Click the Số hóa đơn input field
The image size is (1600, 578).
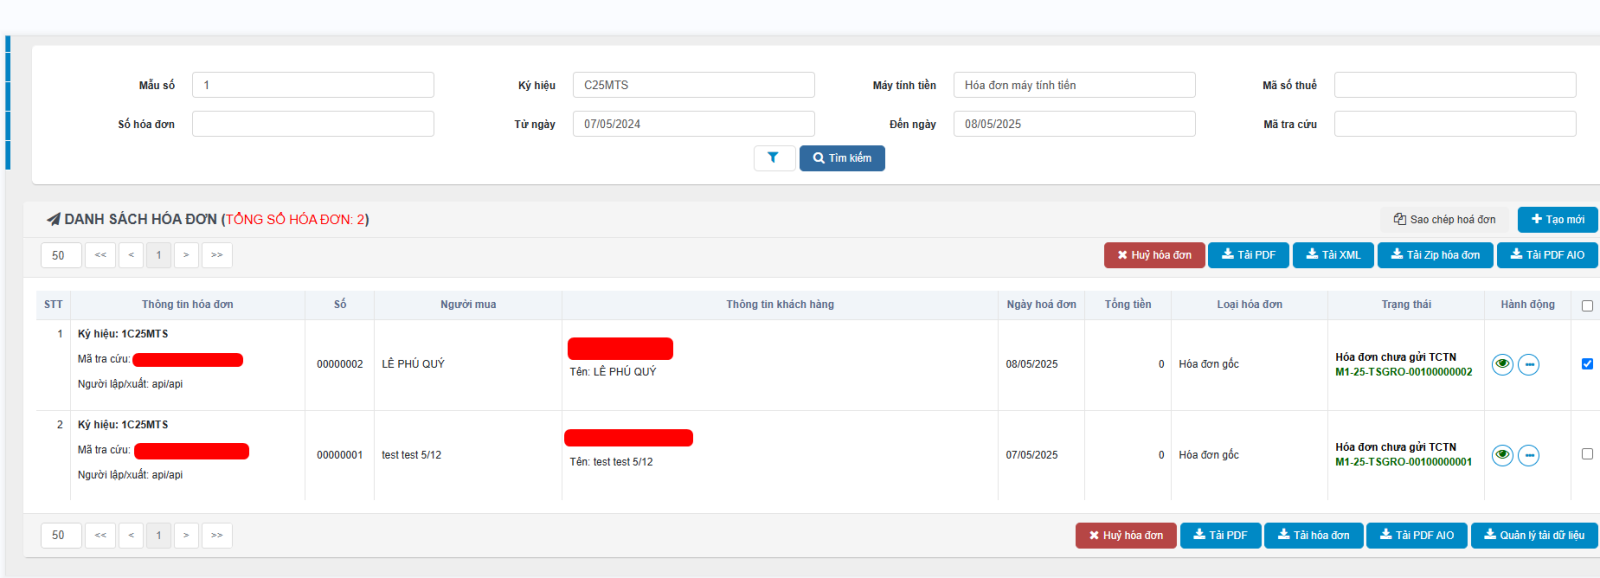click(x=313, y=124)
